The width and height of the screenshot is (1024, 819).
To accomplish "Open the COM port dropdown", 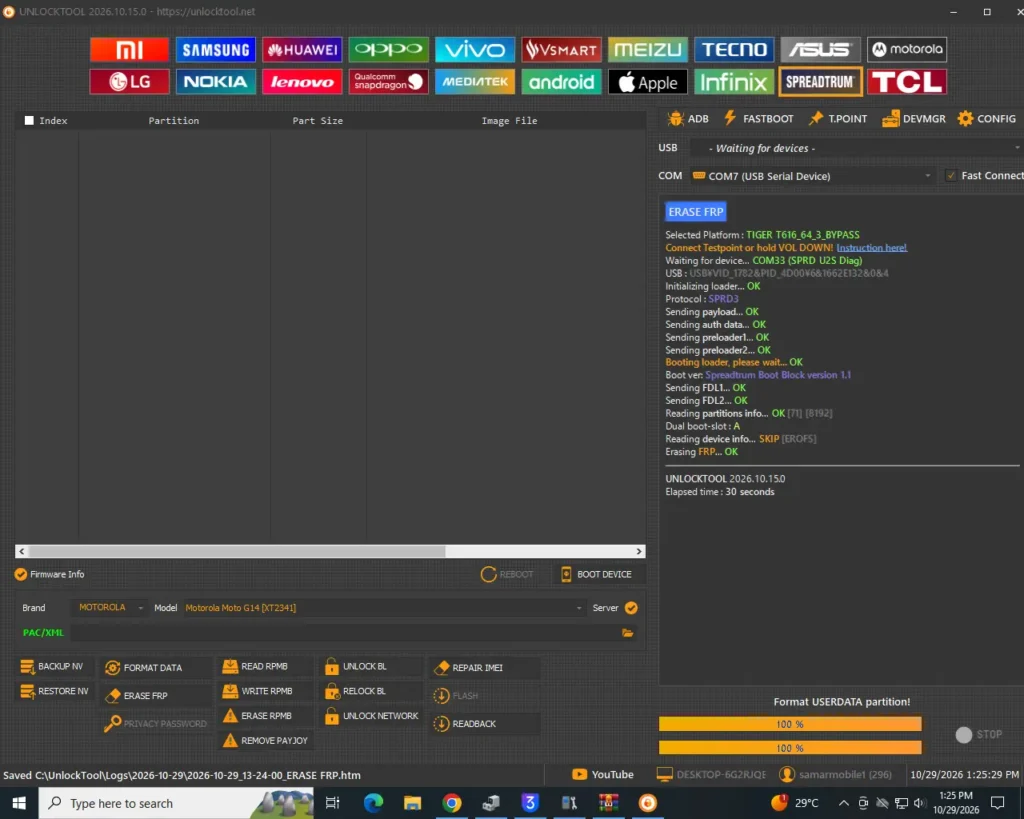I will coord(812,176).
